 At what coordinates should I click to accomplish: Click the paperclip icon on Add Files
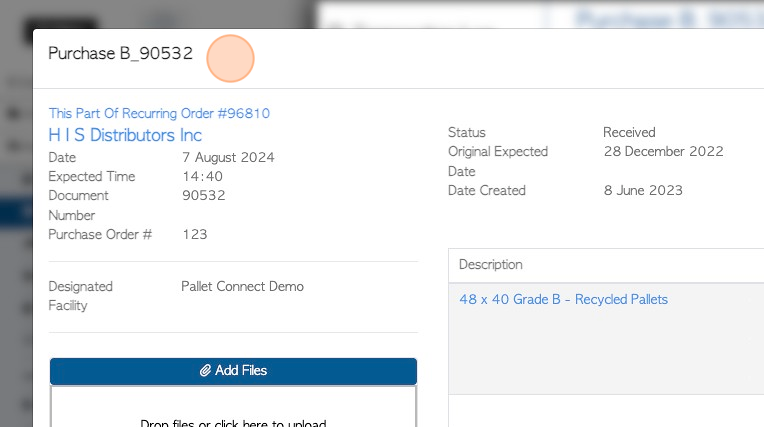pos(205,371)
